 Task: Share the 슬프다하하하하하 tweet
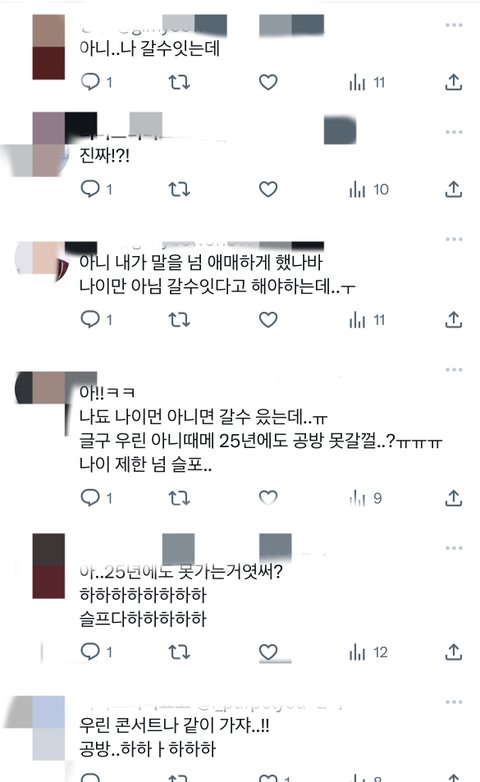[454, 652]
